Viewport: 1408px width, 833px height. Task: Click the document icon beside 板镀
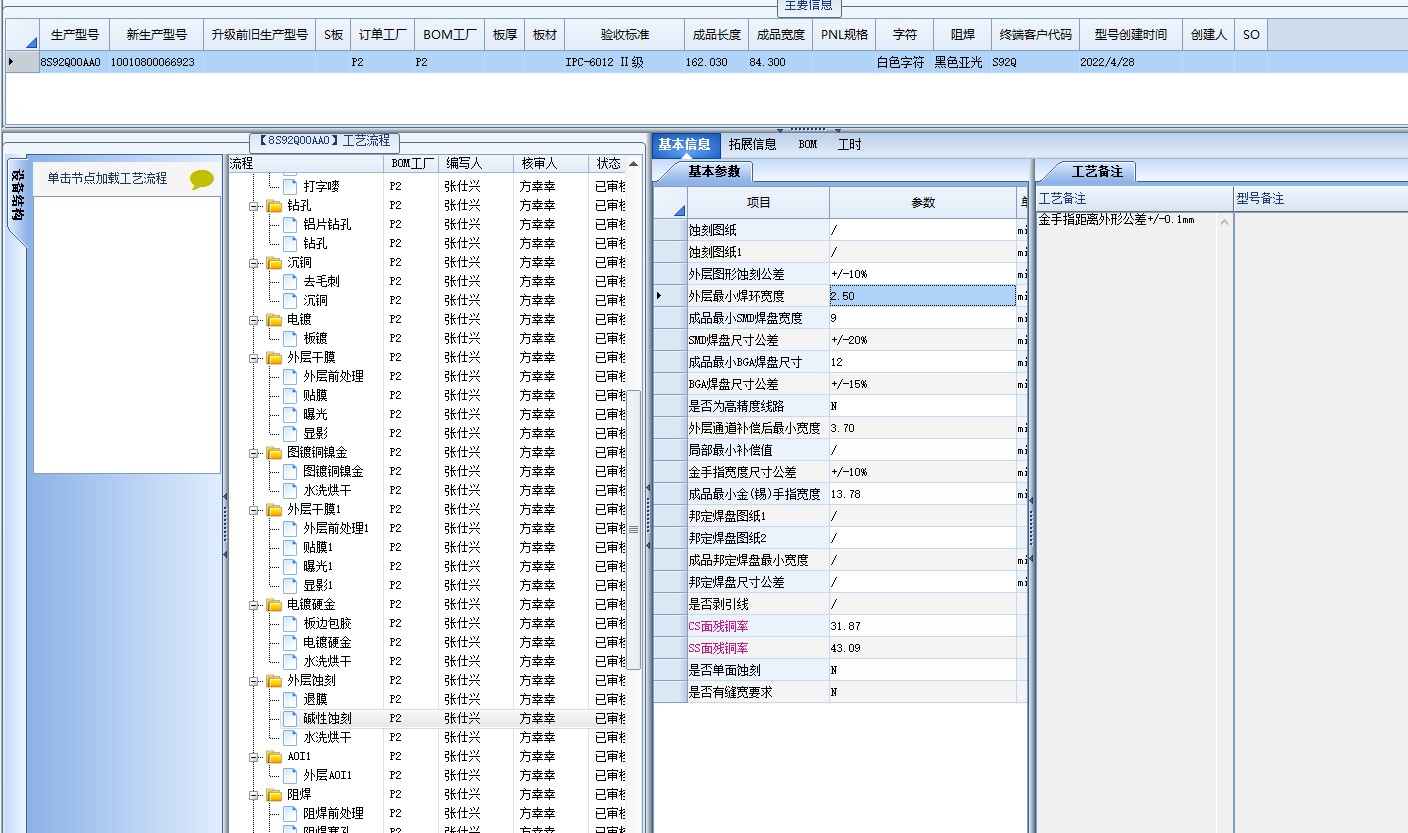(x=290, y=339)
